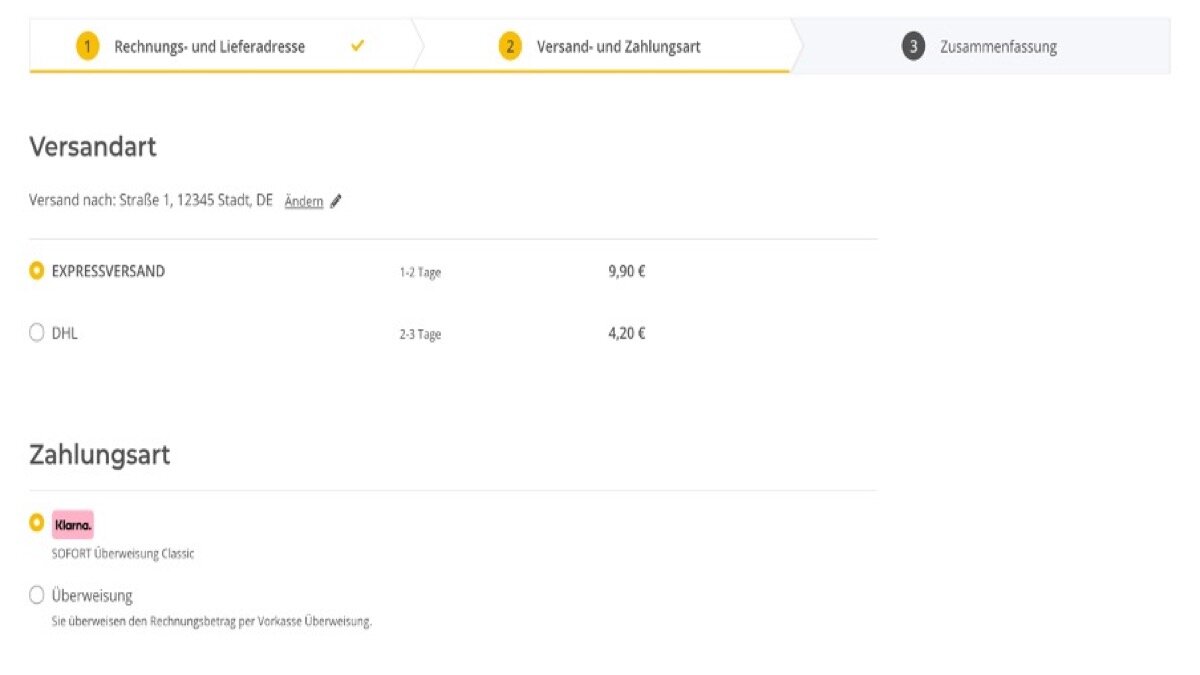The image size is (1200, 675).
Task: Click the Ändern link for shipping address
Action: 304,201
